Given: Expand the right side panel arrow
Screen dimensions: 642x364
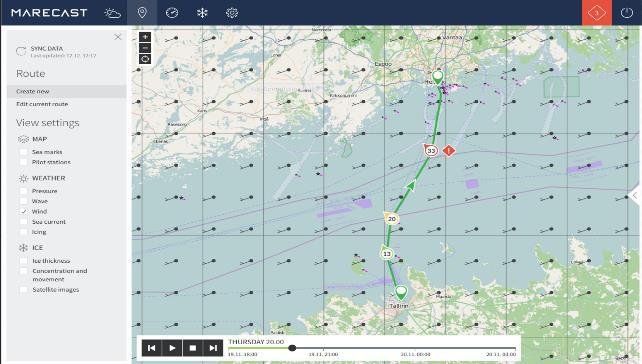Looking at the screenshot, I should tap(635, 196).
